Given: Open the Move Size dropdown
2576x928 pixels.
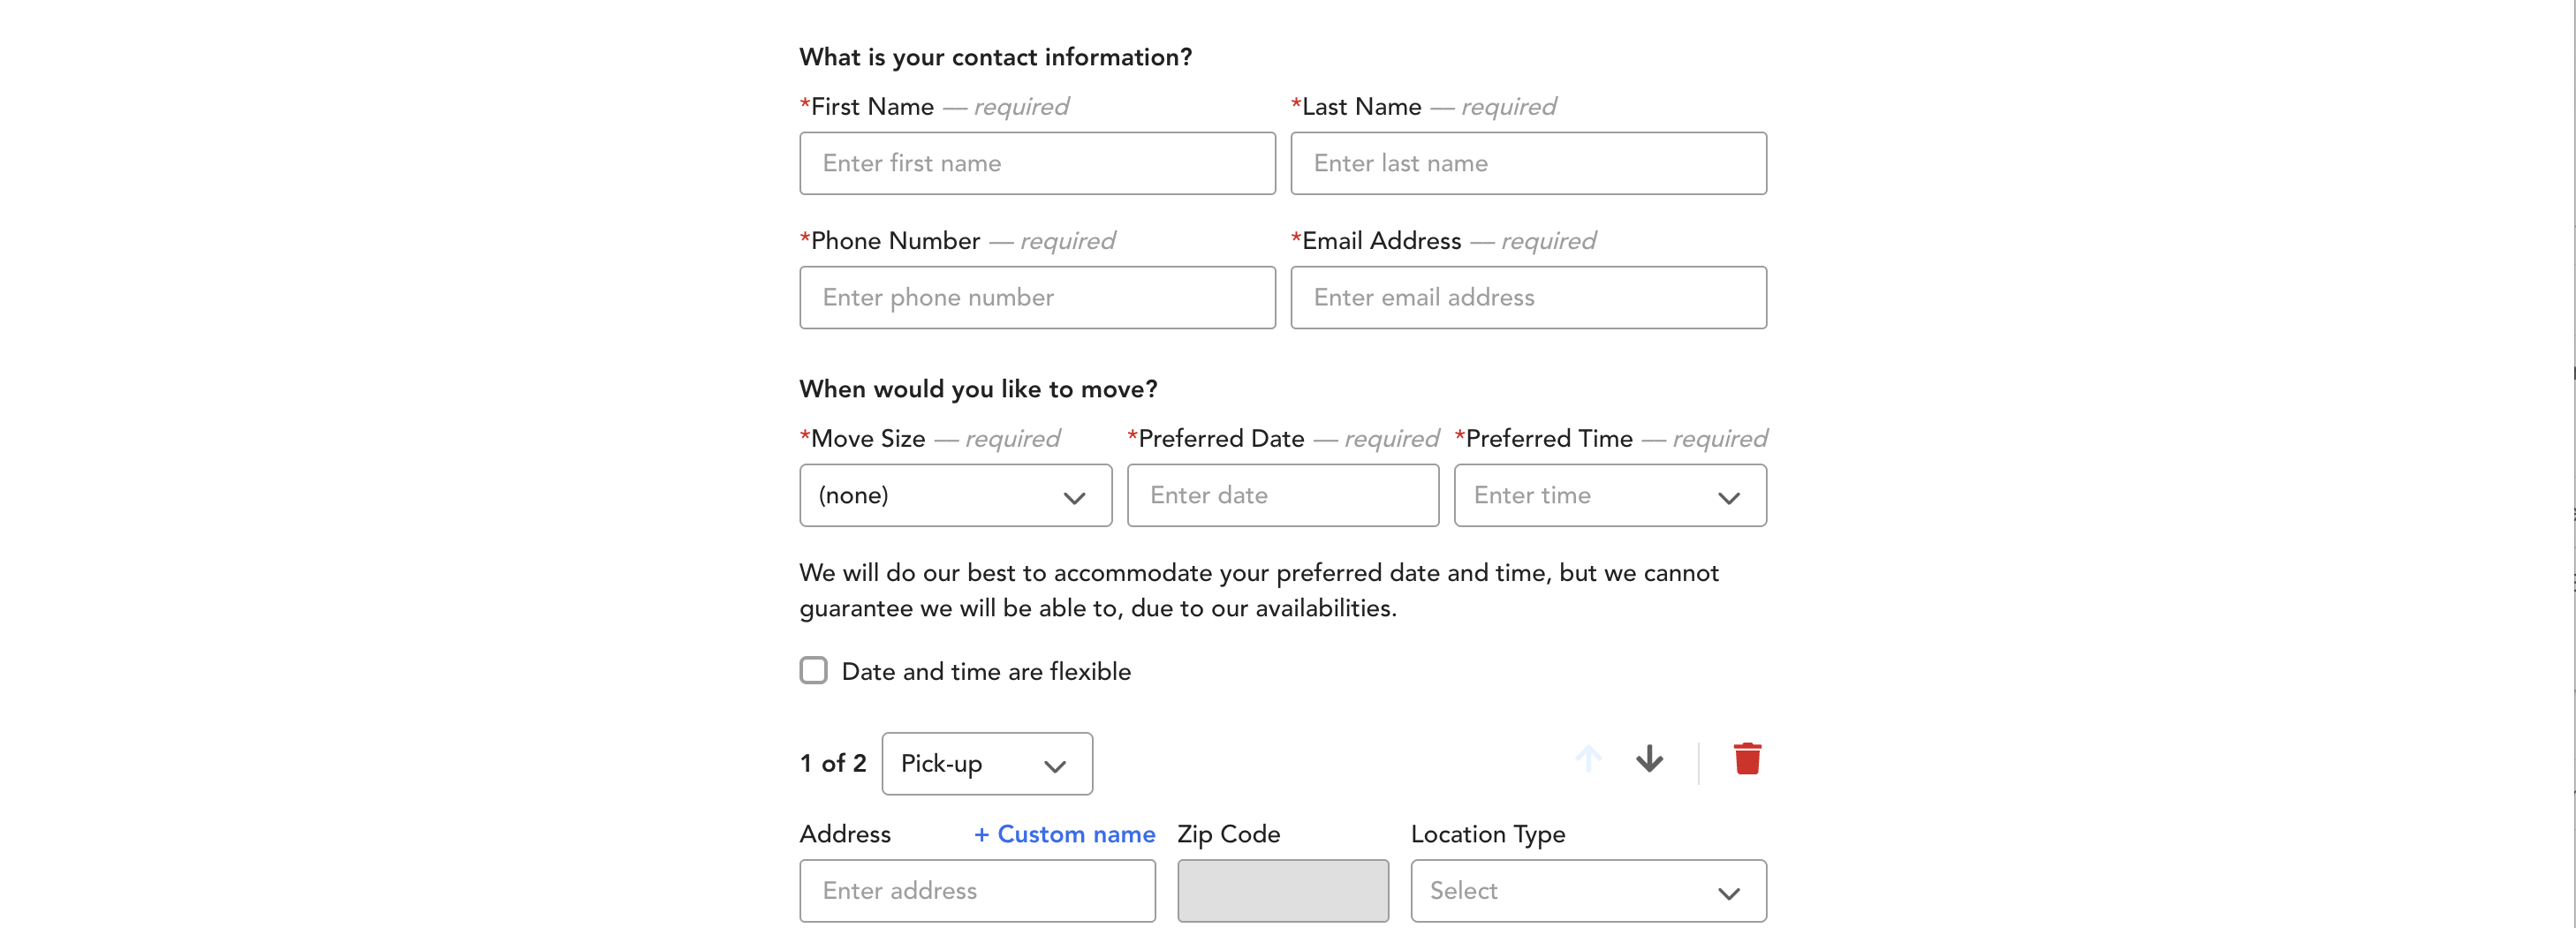Looking at the screenshot, I should click(954, 495).
